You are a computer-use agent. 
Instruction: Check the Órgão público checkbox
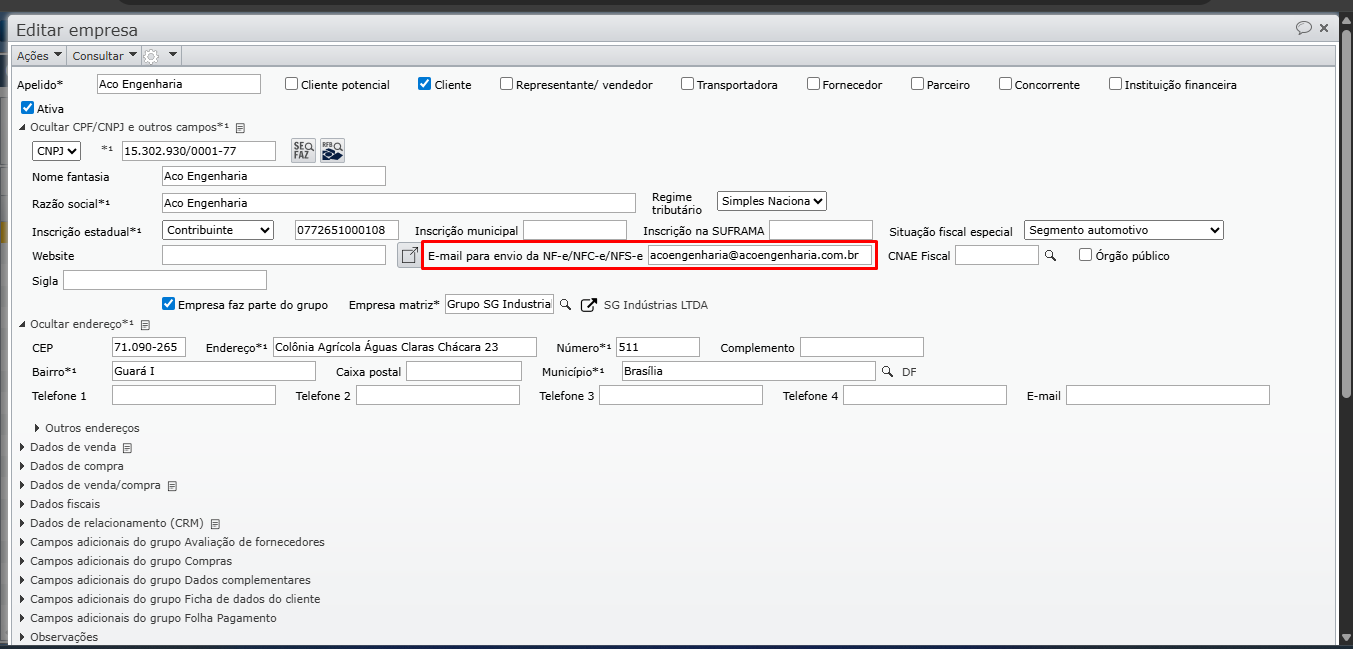pos(1086,255)
